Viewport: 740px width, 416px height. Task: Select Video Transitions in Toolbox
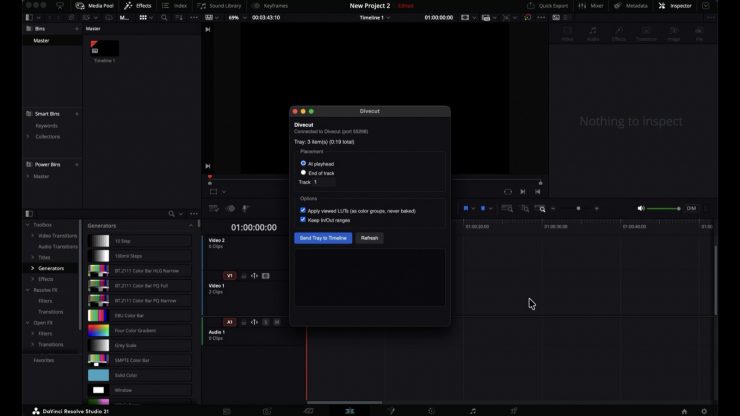coord(57,236)
